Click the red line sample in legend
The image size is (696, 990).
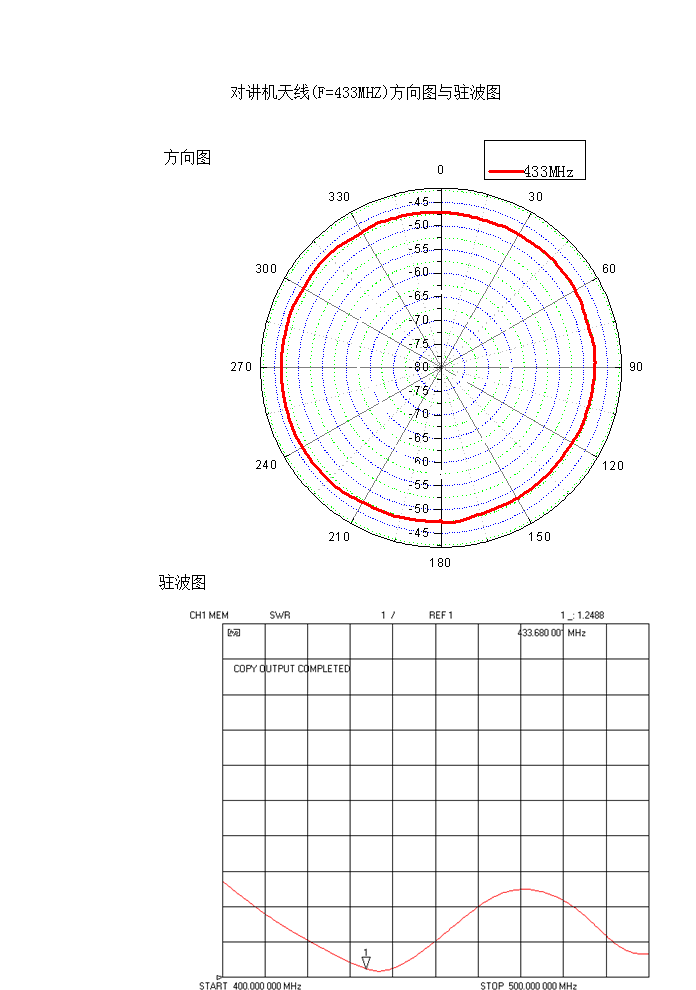coord(506,172)
